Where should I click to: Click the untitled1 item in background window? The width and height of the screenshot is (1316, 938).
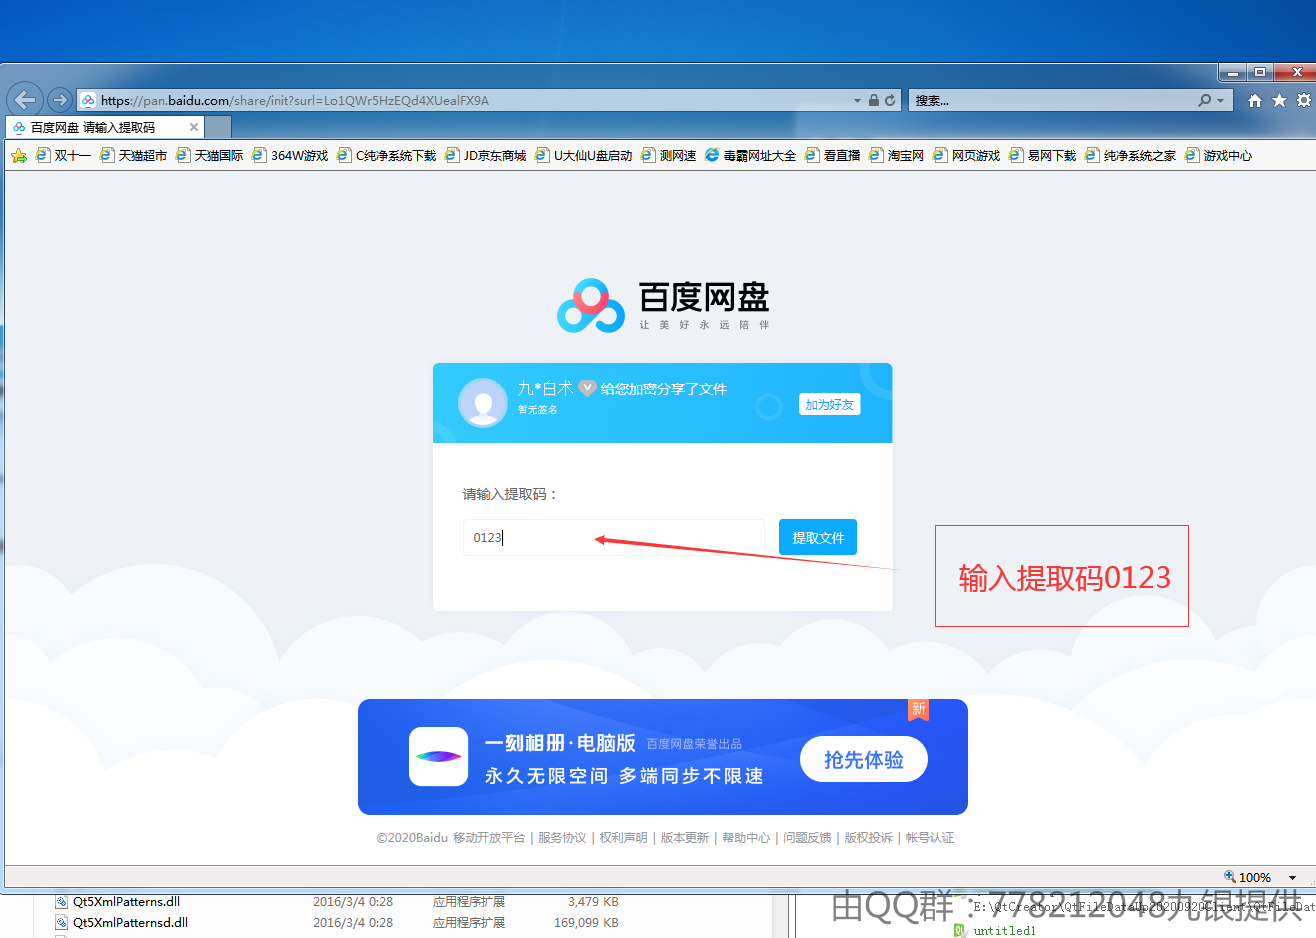coord(1005,930)
